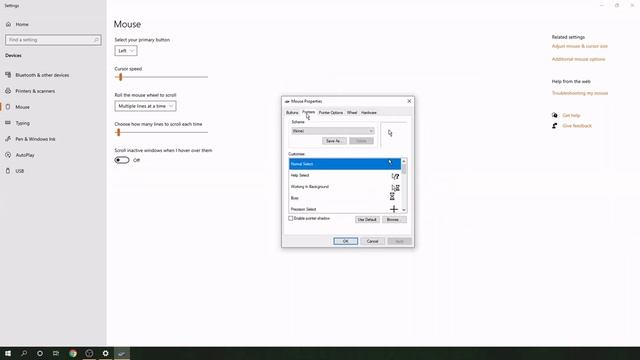Click the Save As button

(334, 141)
